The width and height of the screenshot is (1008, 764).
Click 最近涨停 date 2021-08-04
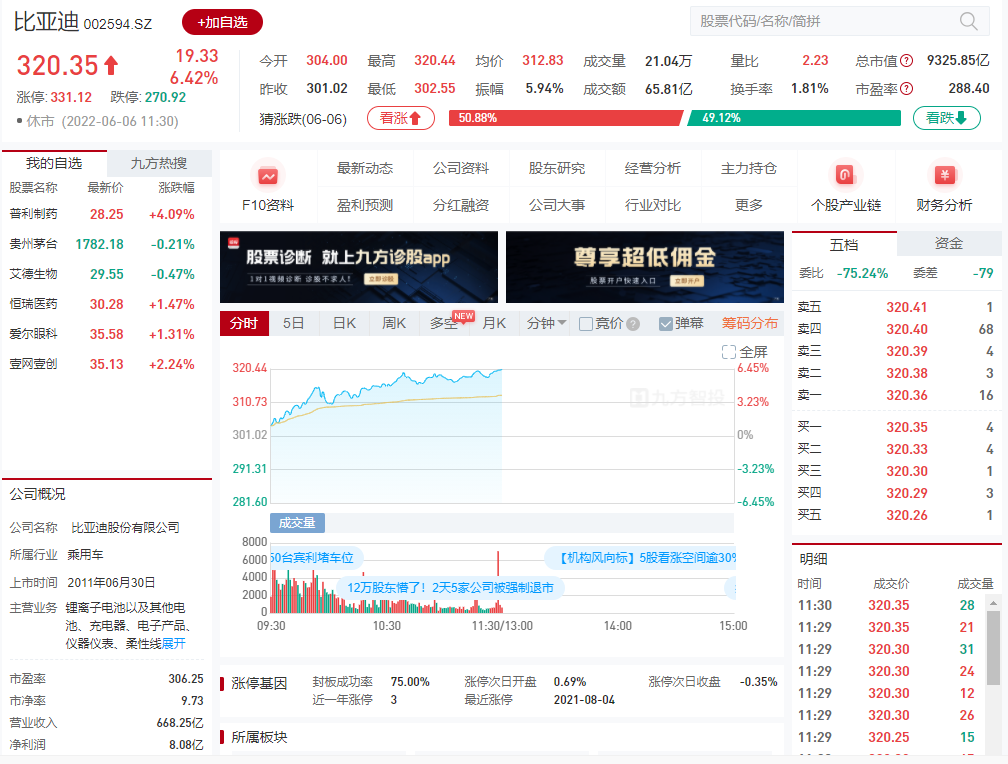pos(584,700)
